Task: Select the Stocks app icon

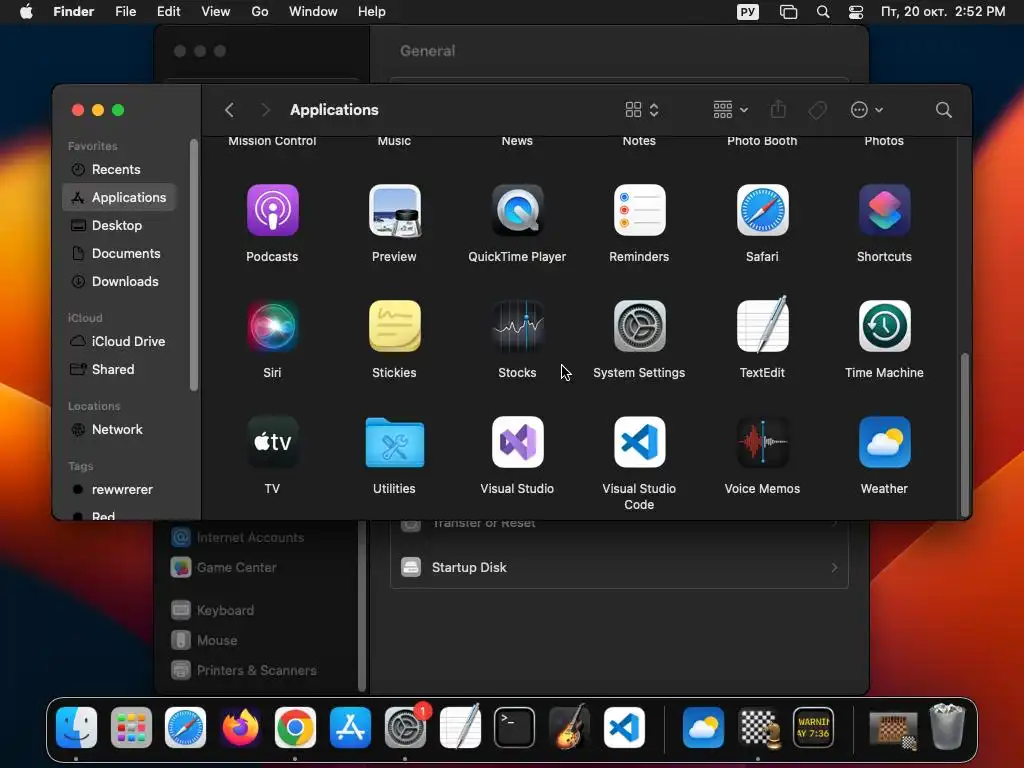Action: pos(517,326)
